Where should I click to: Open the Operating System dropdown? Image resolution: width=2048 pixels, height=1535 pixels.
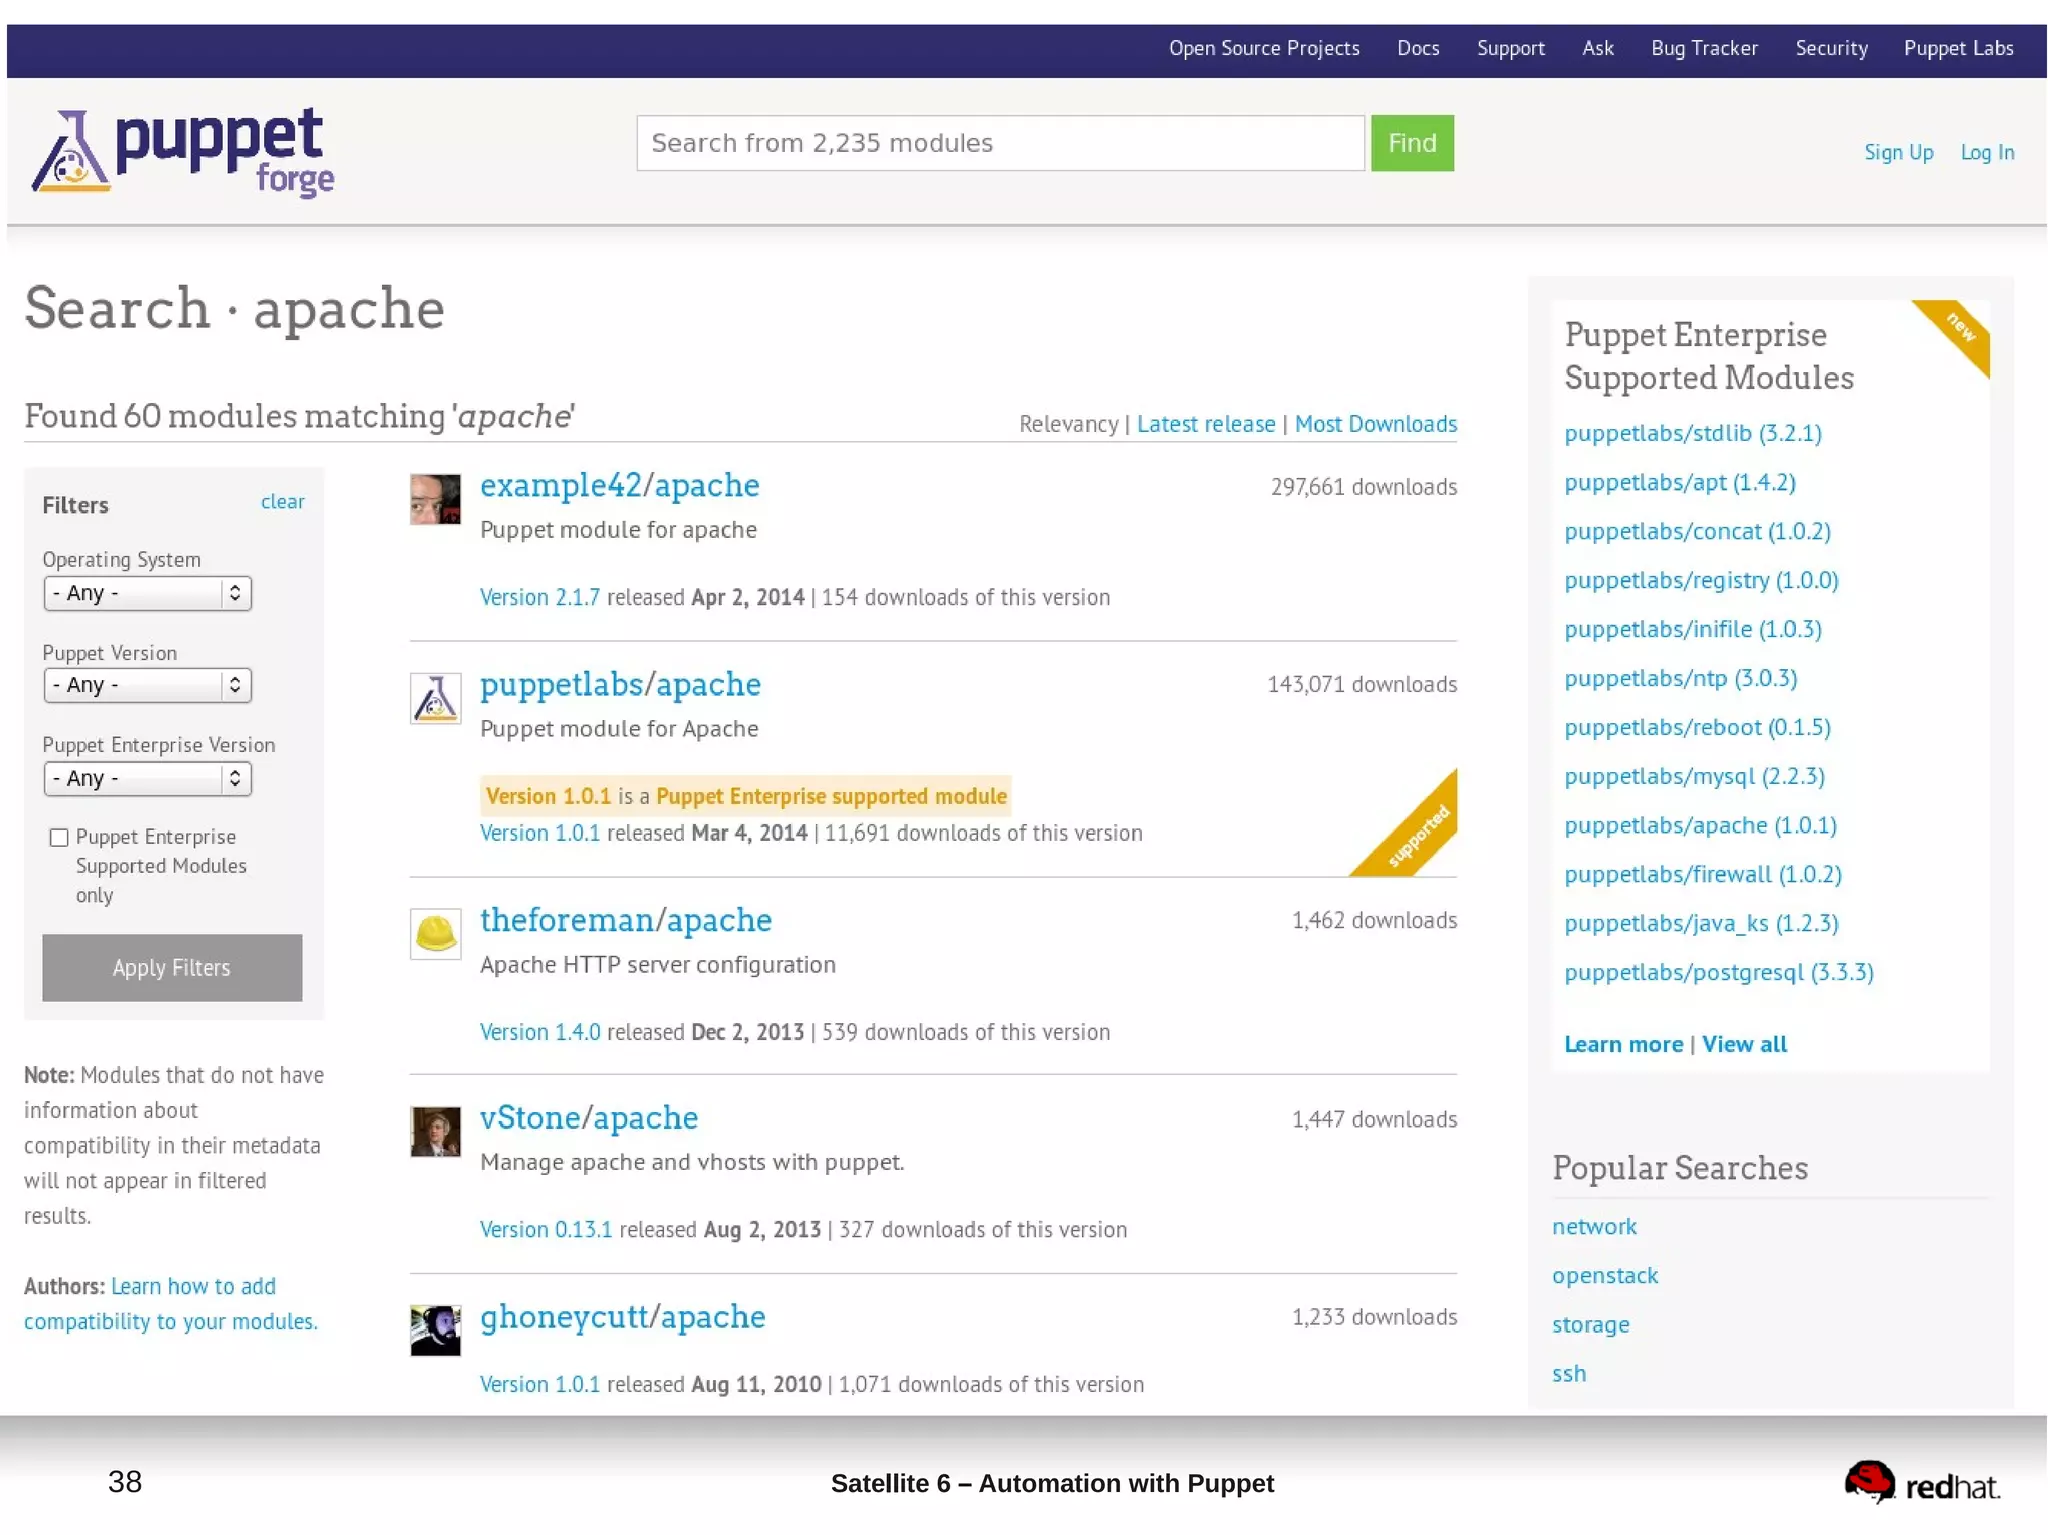(147, 593)
